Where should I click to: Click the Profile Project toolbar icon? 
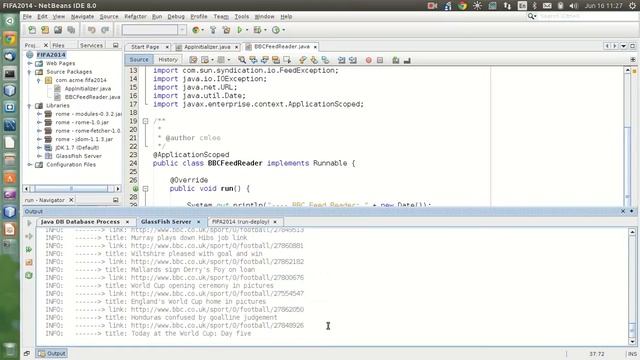click(276, 30)
